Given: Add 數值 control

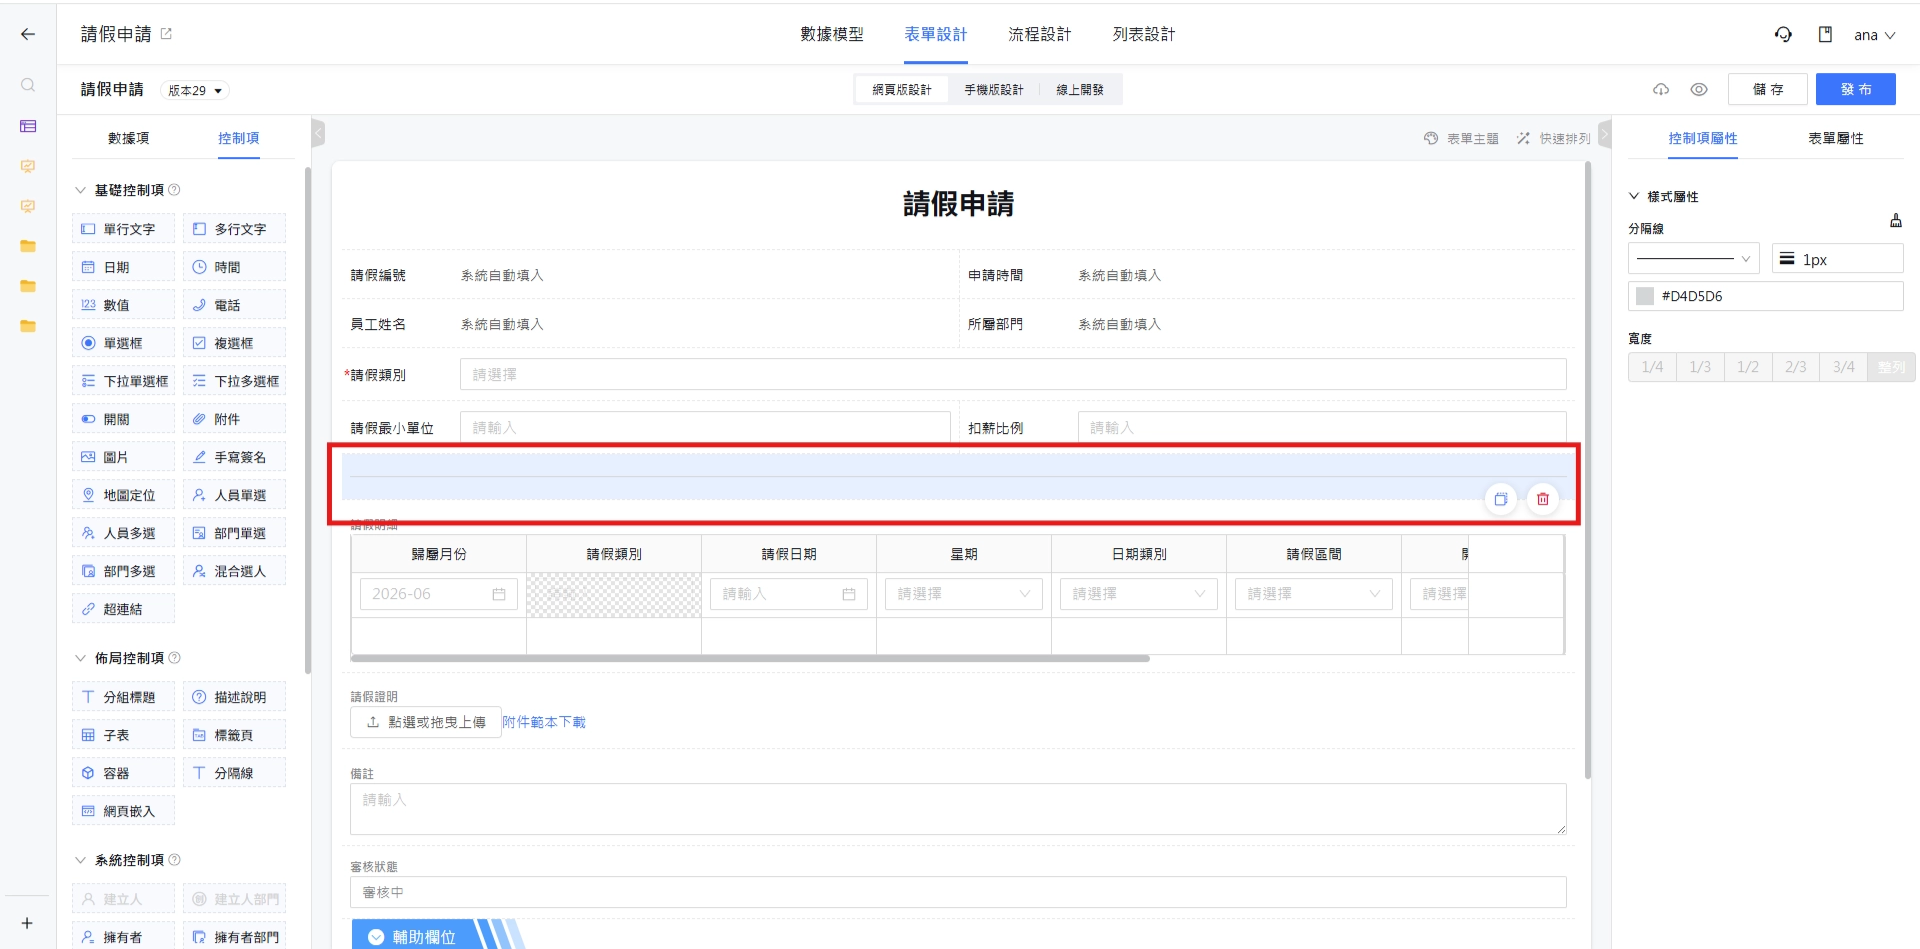Looking at the screenshot, I should [x=123, y=305].
